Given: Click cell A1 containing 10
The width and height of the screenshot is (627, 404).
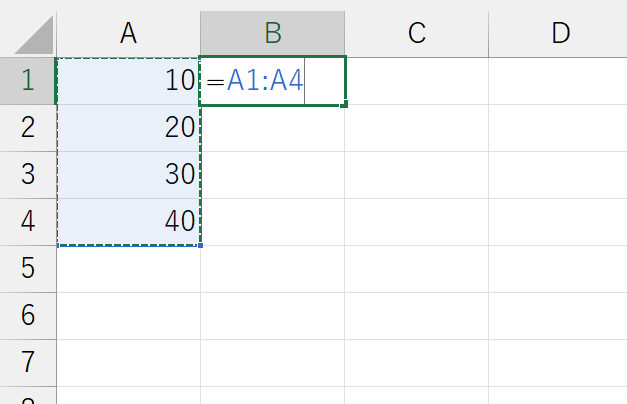Looking at the screenshot, I should tap(128, 81).
